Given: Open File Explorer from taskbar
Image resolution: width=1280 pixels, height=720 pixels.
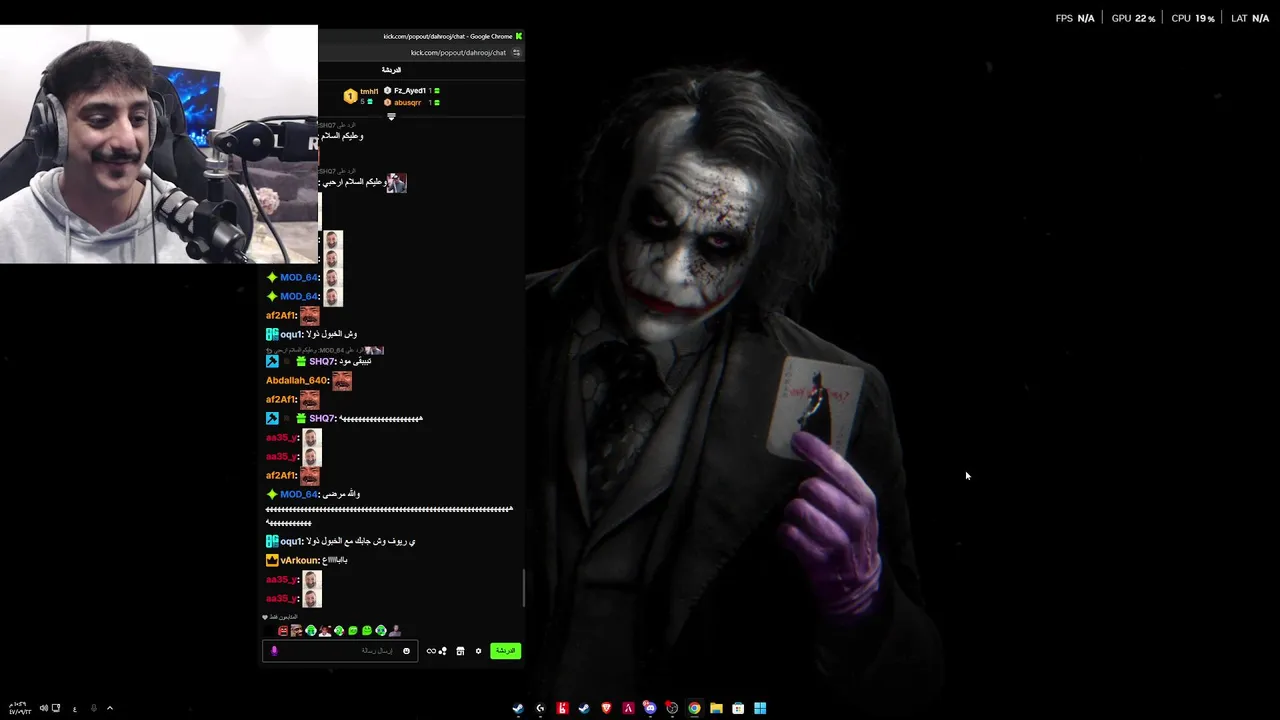Looking at the screenshot, I should click(716, 708).
